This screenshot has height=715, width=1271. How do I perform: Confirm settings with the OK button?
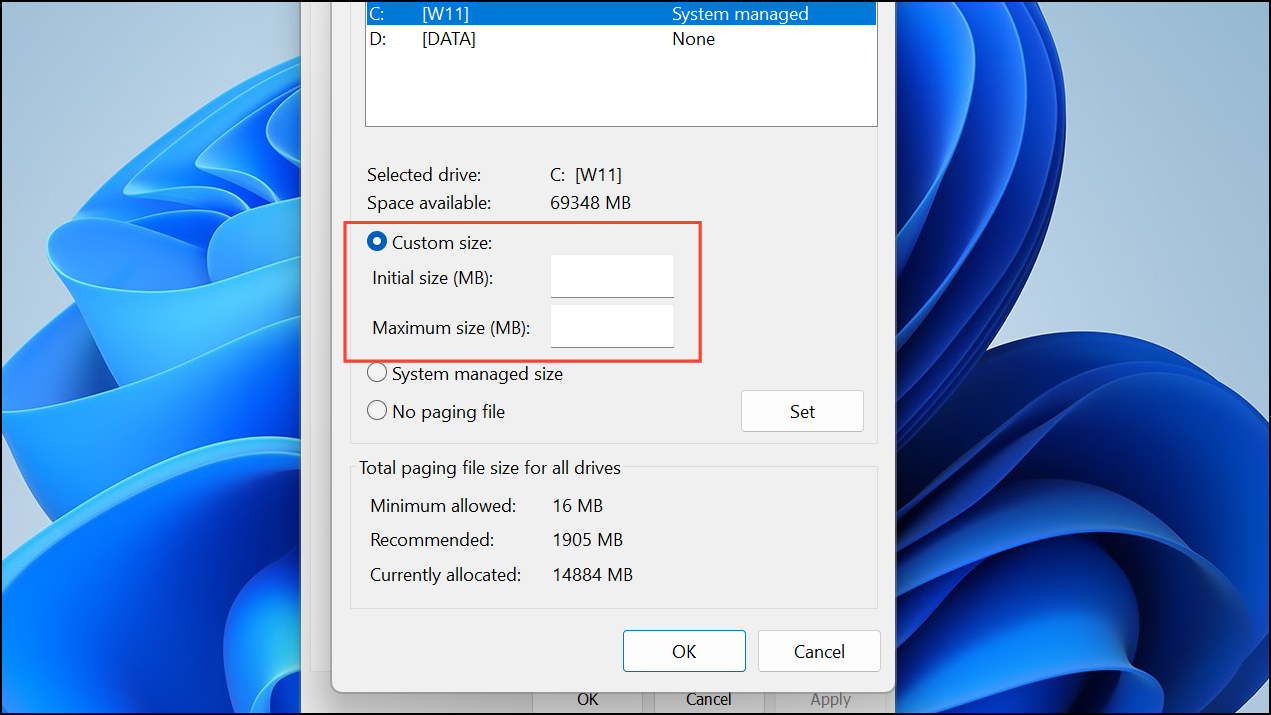click(x=684, y=650)
